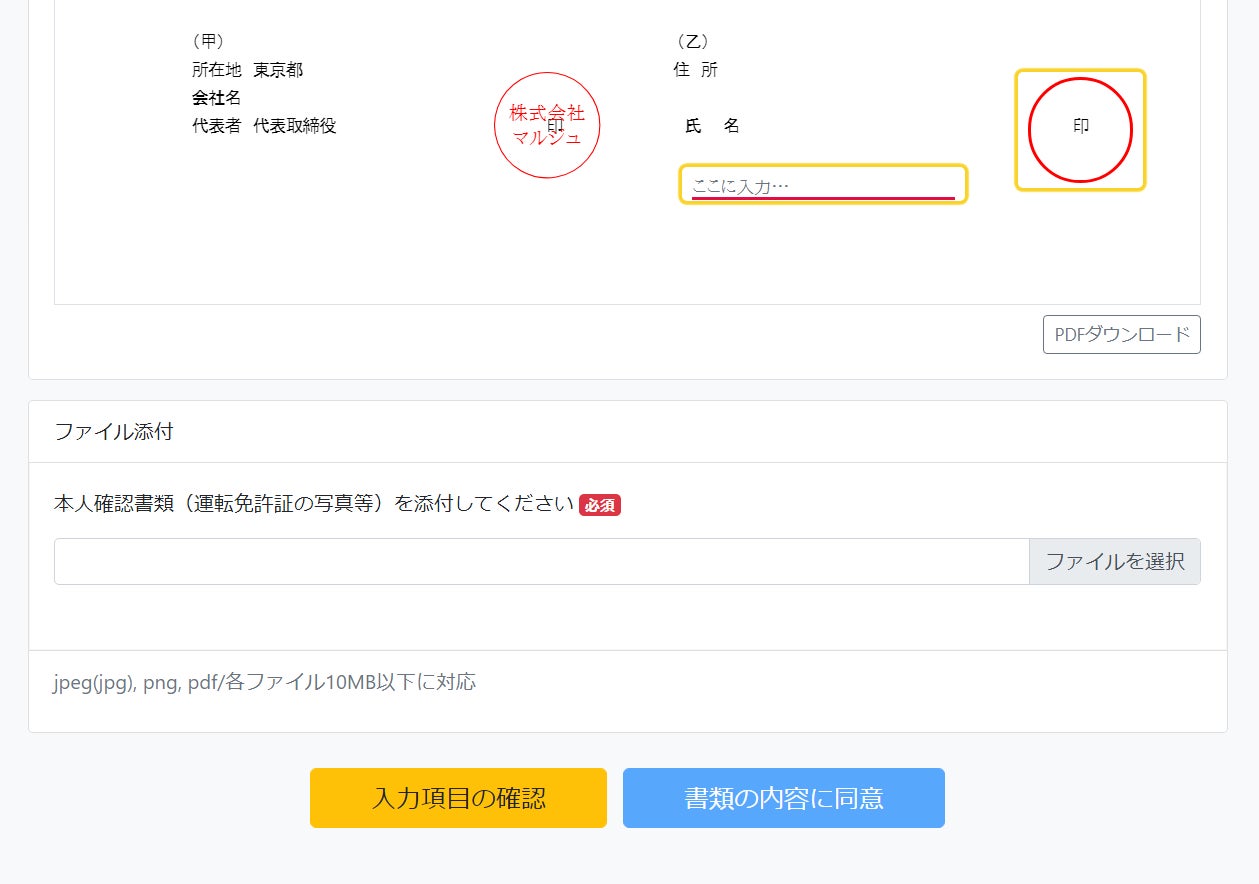Click the (甲) party heading
1259x884 pixels.
click(207, 41)
